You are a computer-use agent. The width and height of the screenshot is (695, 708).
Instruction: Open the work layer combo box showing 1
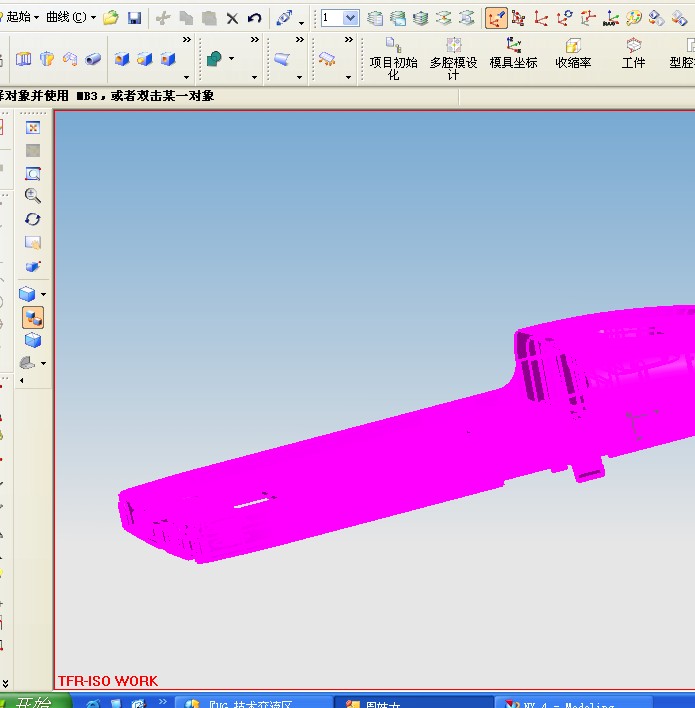click(x=340, y=18)
